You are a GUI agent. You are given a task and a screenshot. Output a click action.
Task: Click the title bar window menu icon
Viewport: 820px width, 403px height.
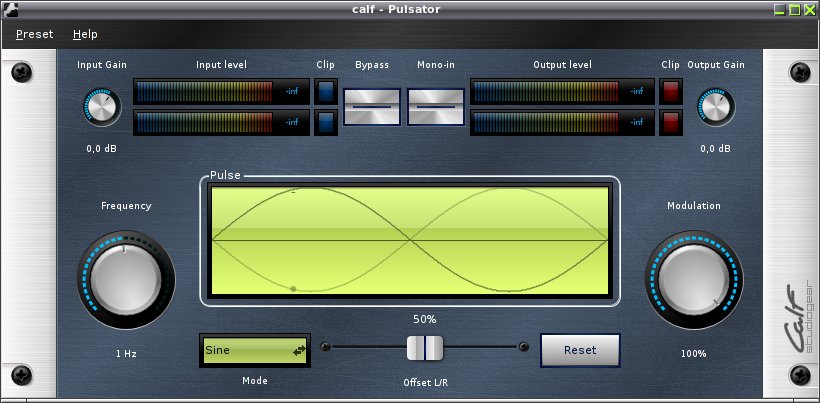pyautogui.click(x=10, y=9)
